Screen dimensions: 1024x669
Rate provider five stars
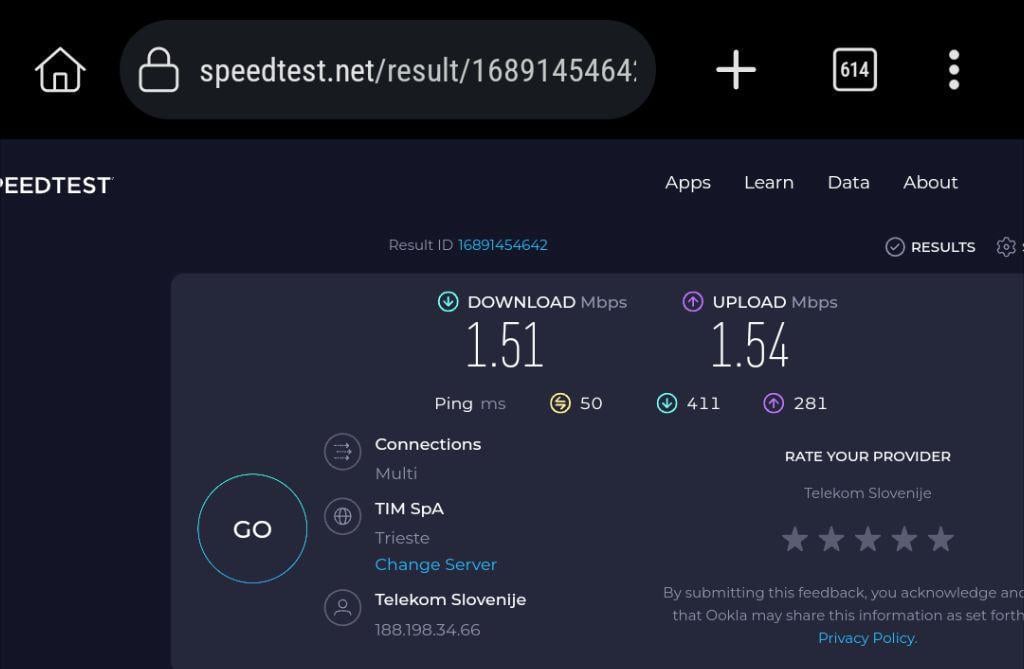tap(941, 539)
